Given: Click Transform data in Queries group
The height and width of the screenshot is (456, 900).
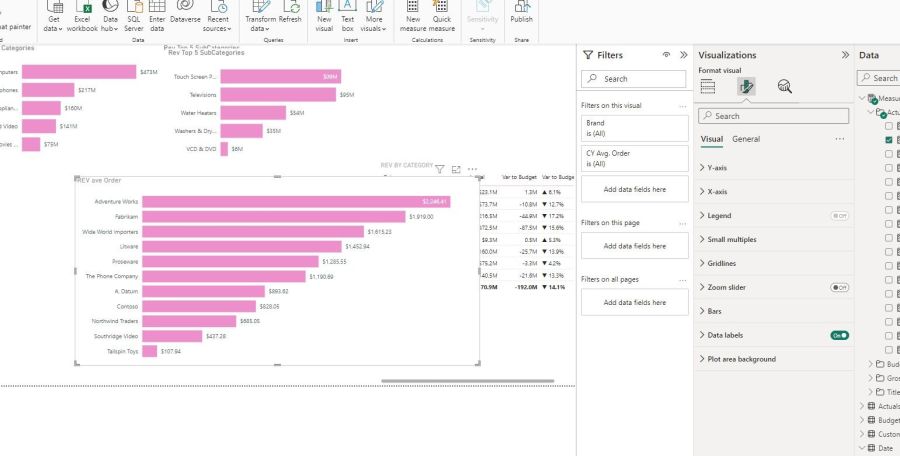Looking at the screenshot, I should (261, 16).
